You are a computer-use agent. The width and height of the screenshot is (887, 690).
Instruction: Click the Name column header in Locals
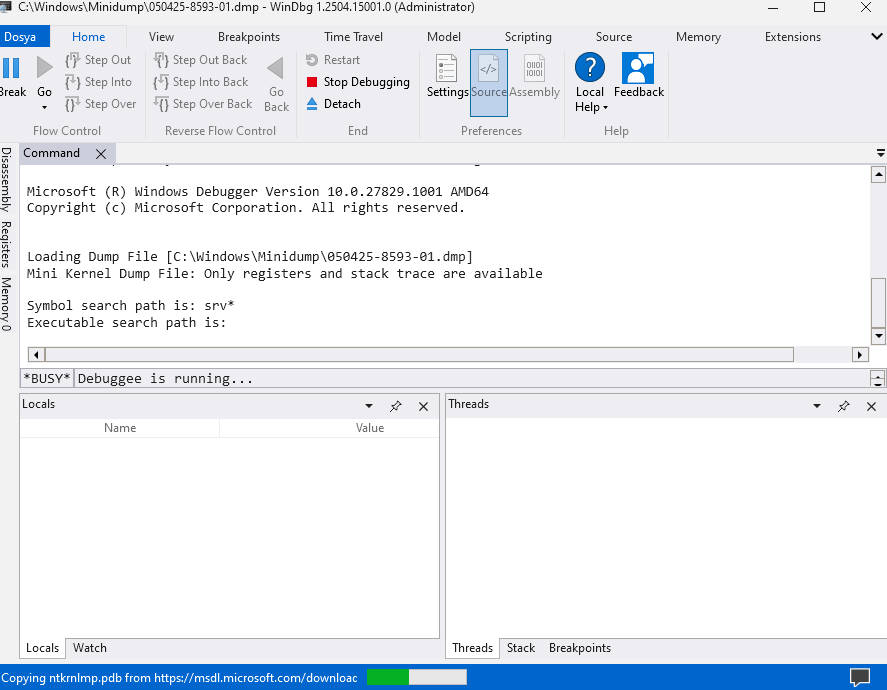120,428
